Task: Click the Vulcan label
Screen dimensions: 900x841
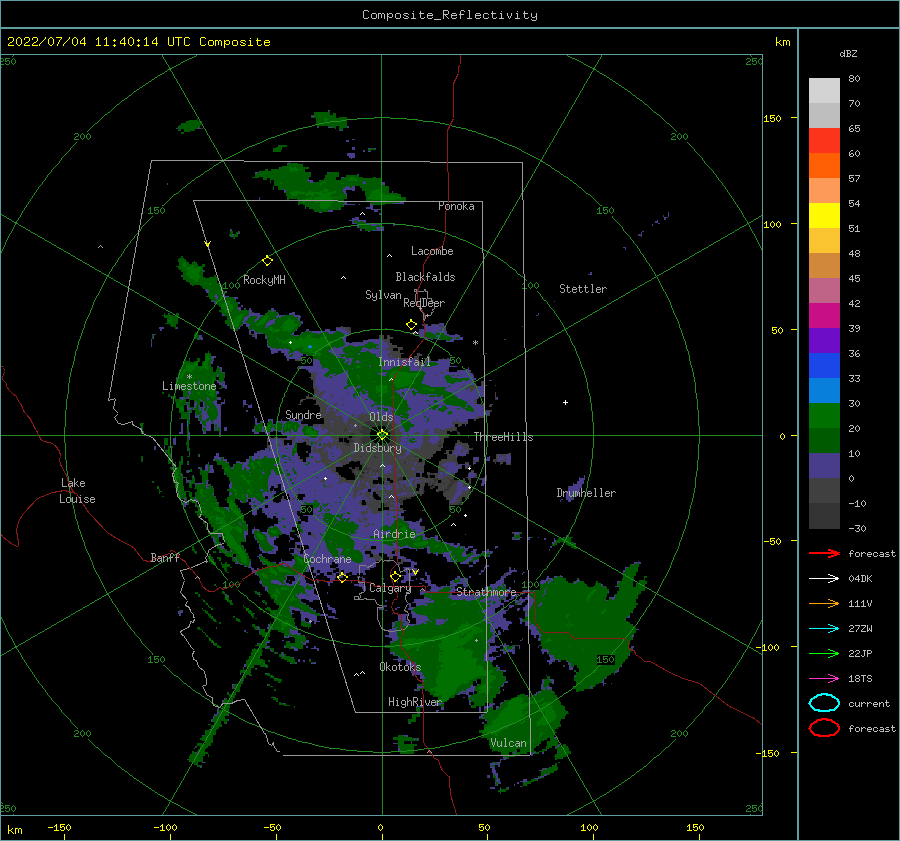Action: (x=509, y=743)
